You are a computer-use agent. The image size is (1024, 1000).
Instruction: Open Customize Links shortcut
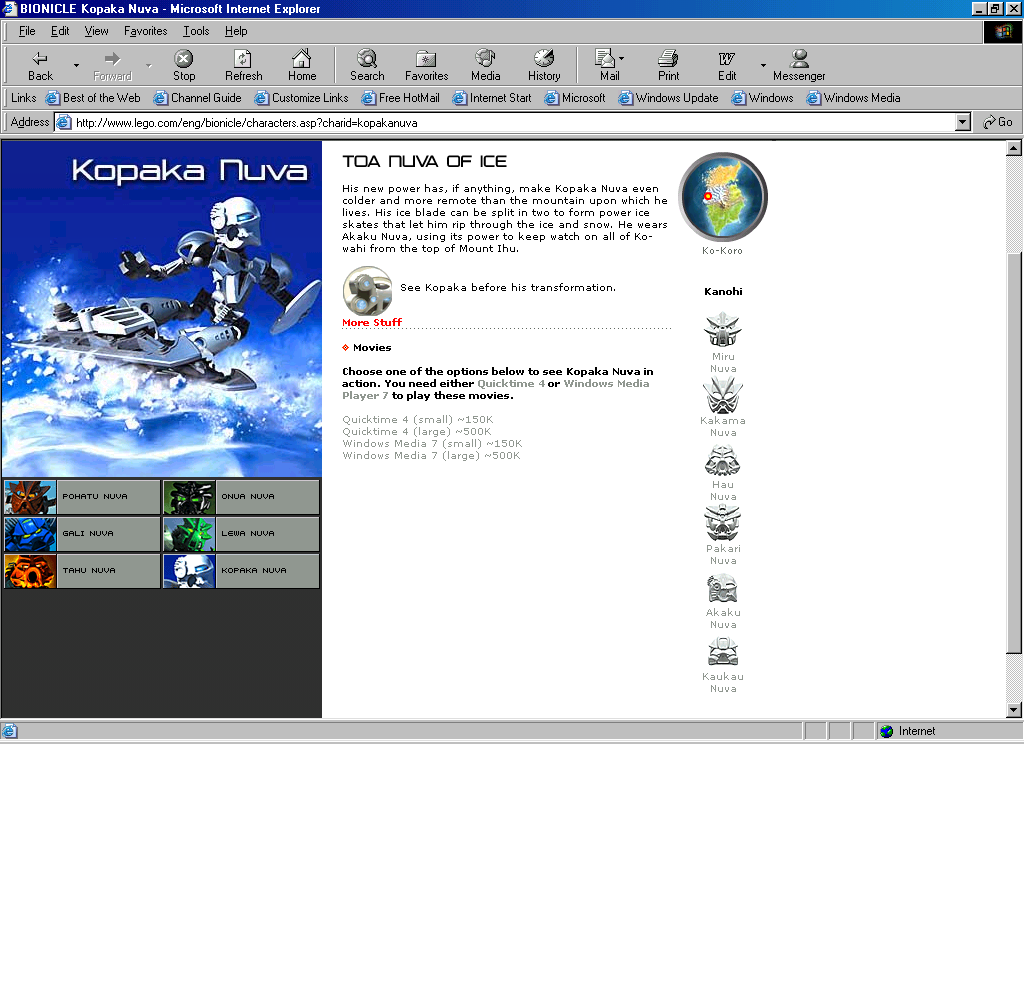301,98
